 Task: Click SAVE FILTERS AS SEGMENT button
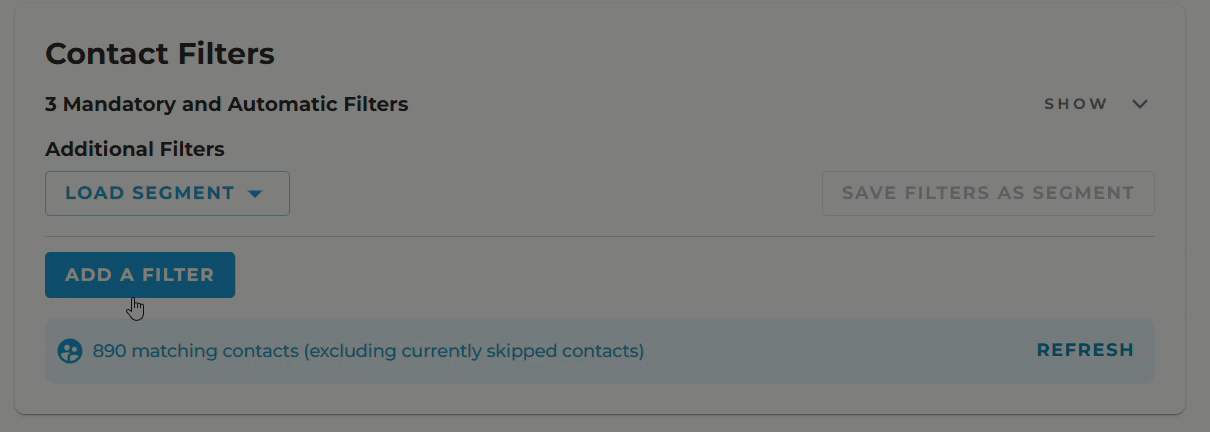pyautogui.click(x=988, y=193)
